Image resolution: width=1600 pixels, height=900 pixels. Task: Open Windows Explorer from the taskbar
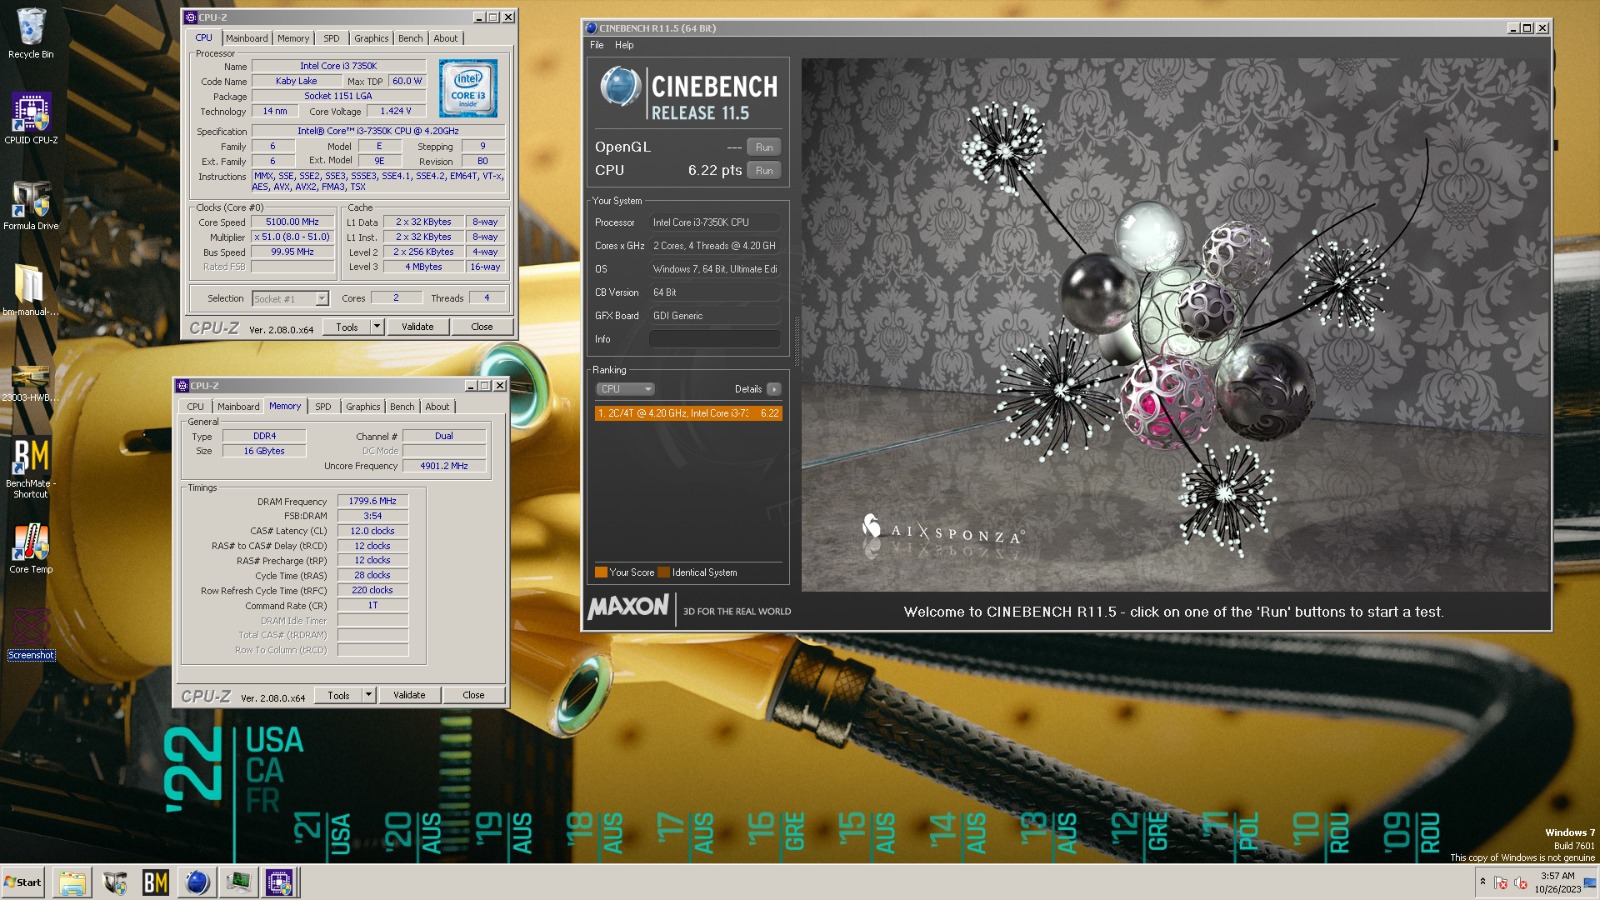pyautogui.click(x=72, y=882)
